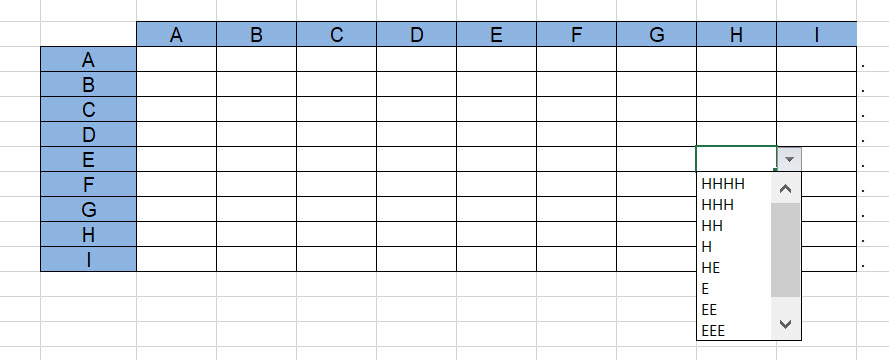This screenshot has height=360, width=889.
Task: Click the gray scrollbar thumb in list
Action: [x=785, y=250]
